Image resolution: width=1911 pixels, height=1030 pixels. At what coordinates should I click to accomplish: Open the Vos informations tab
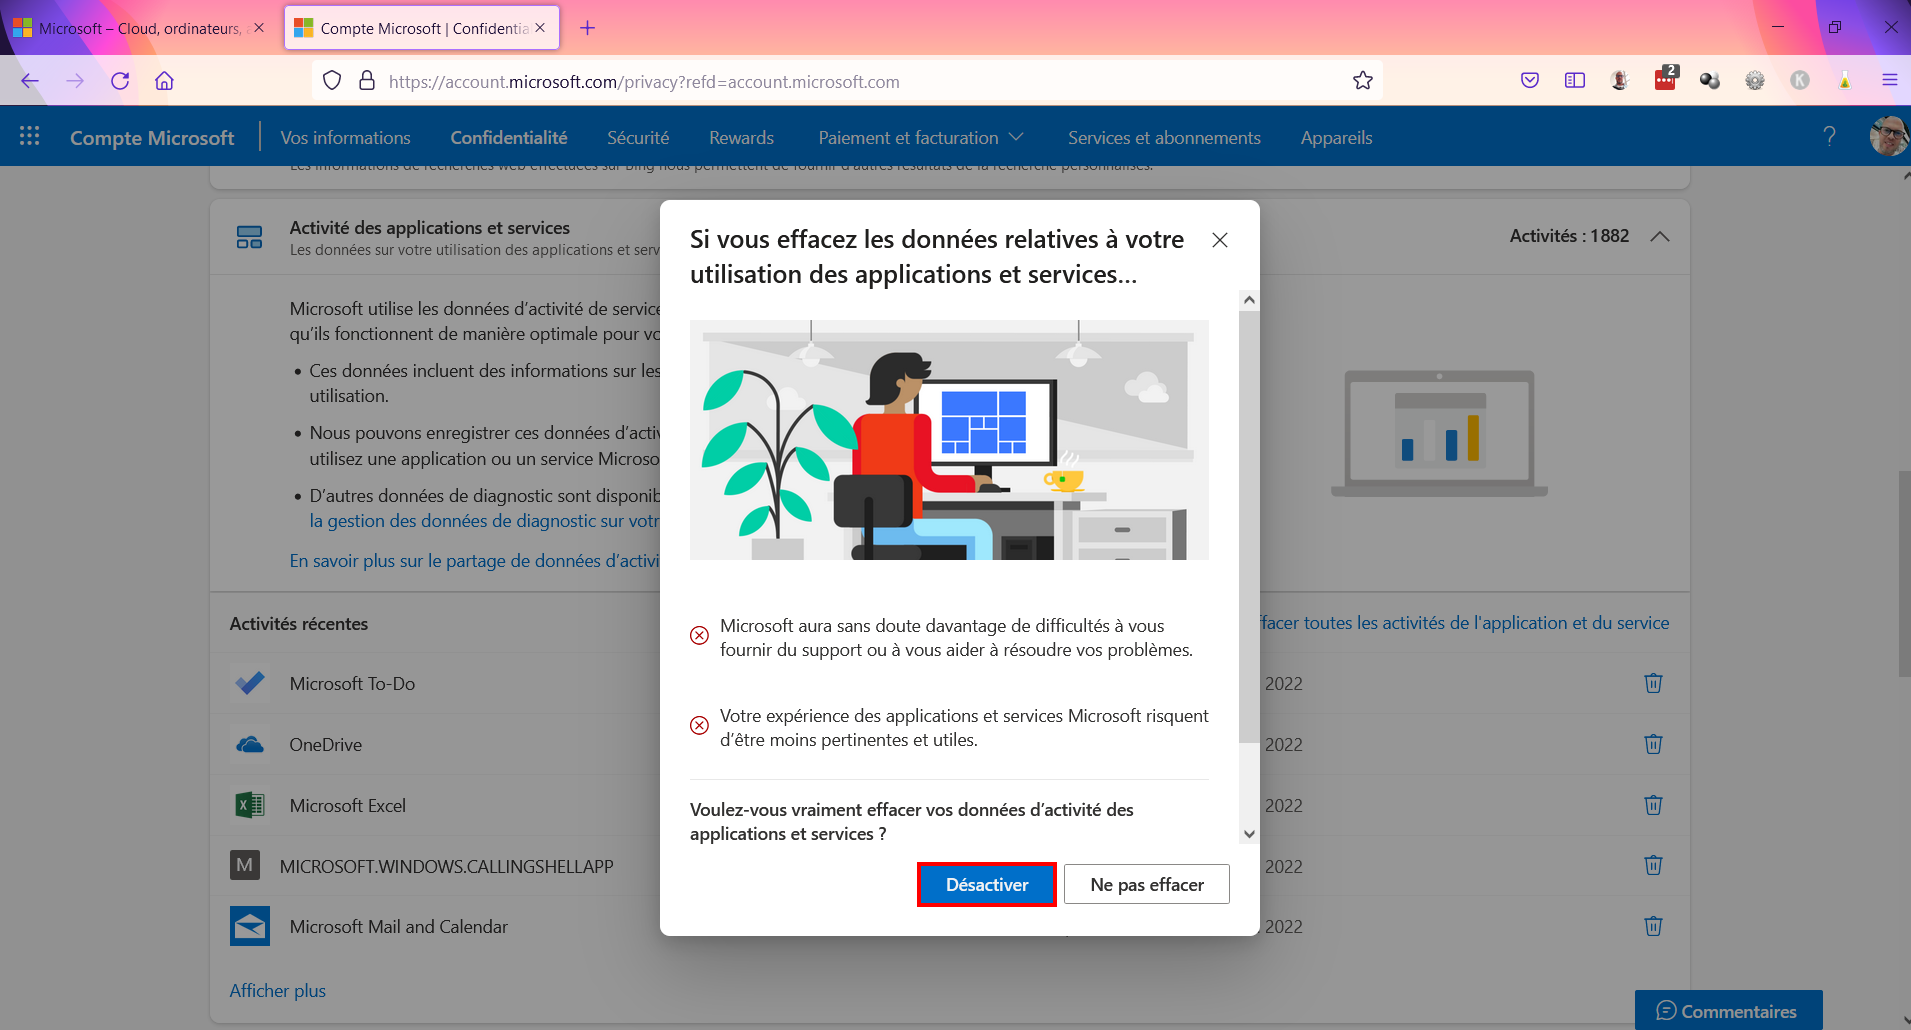[x=345, y=138]
